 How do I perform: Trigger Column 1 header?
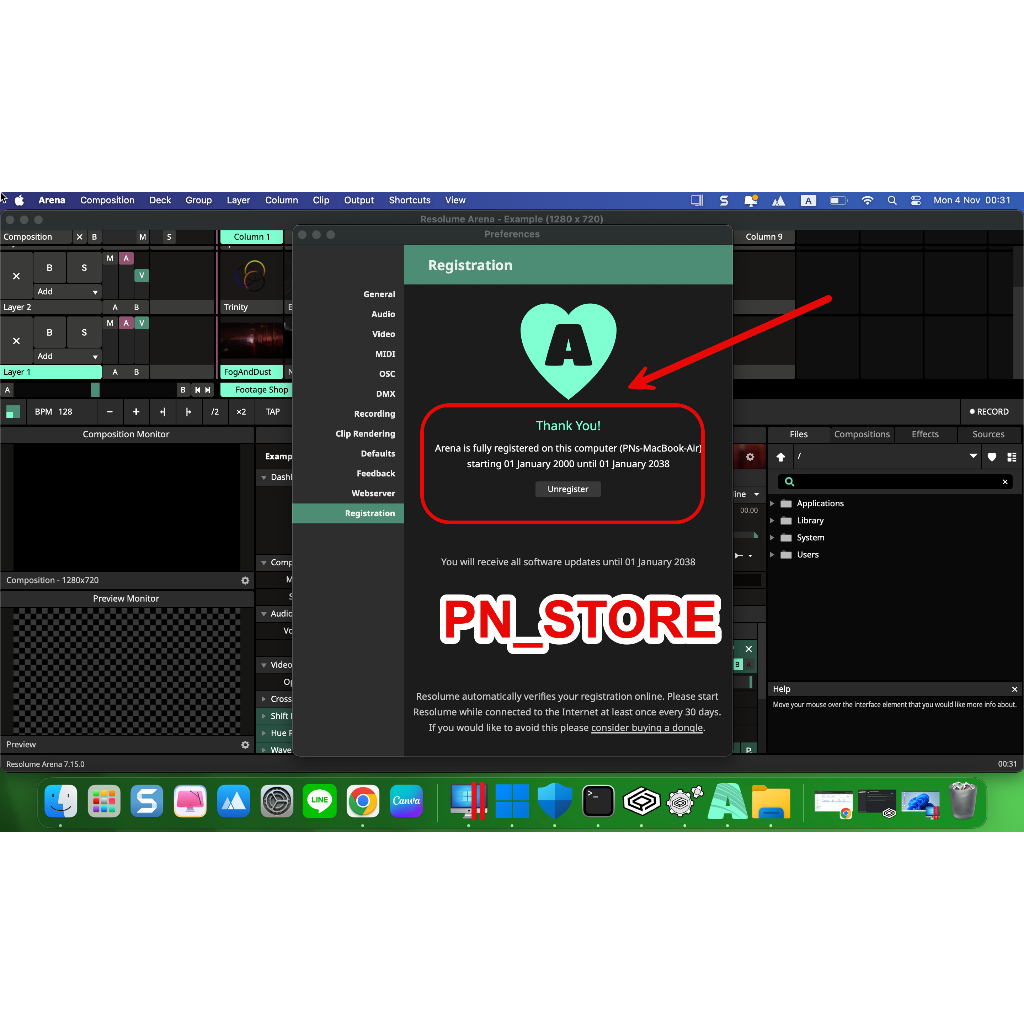click(x=251, y=237)
